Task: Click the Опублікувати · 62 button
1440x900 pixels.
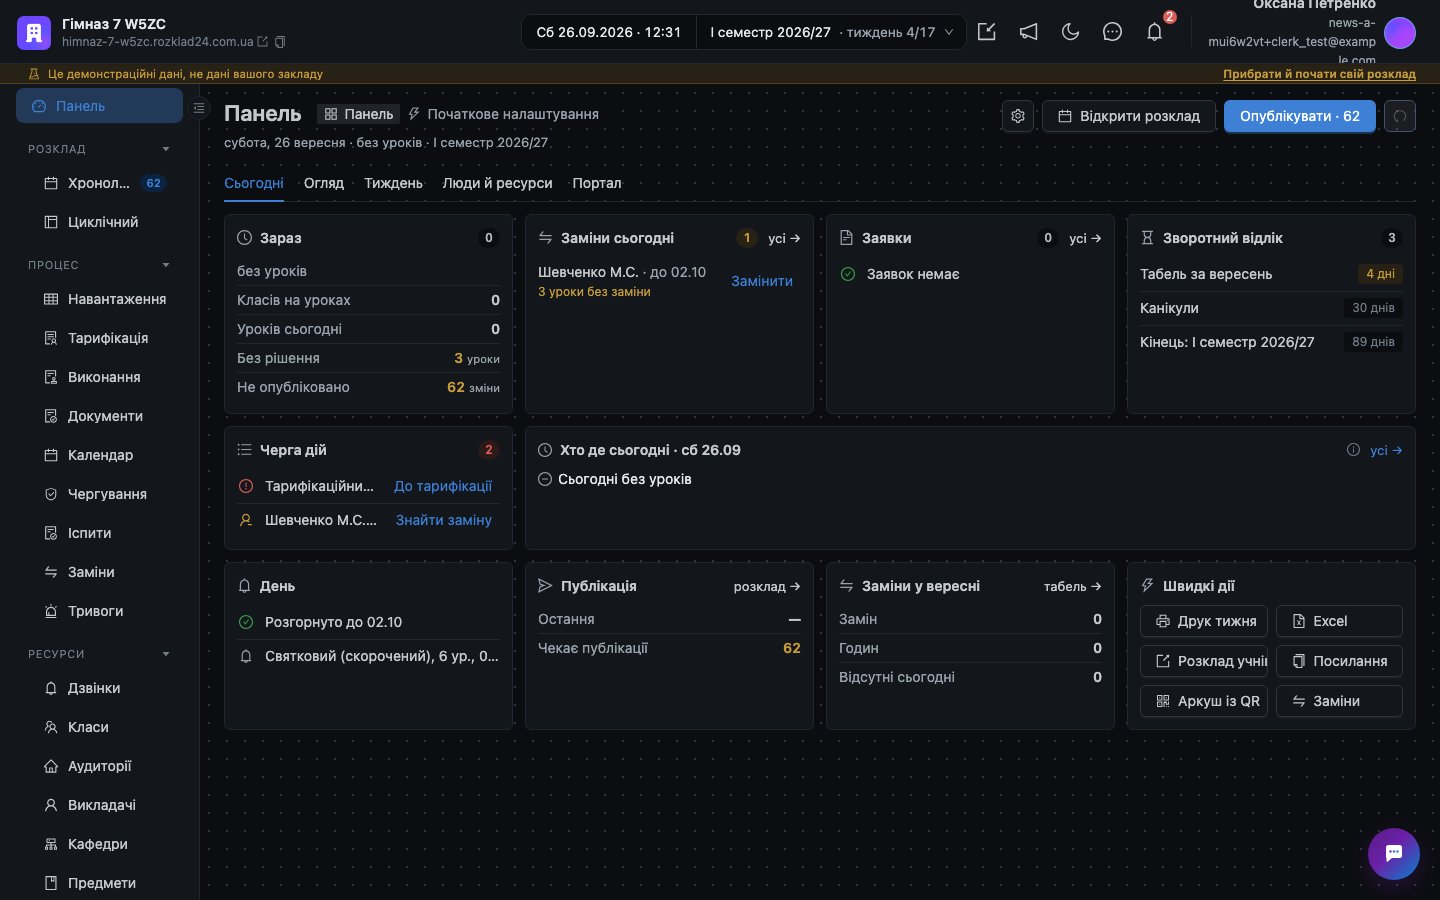Action: pyautogui.click(x=1300, y=116)
